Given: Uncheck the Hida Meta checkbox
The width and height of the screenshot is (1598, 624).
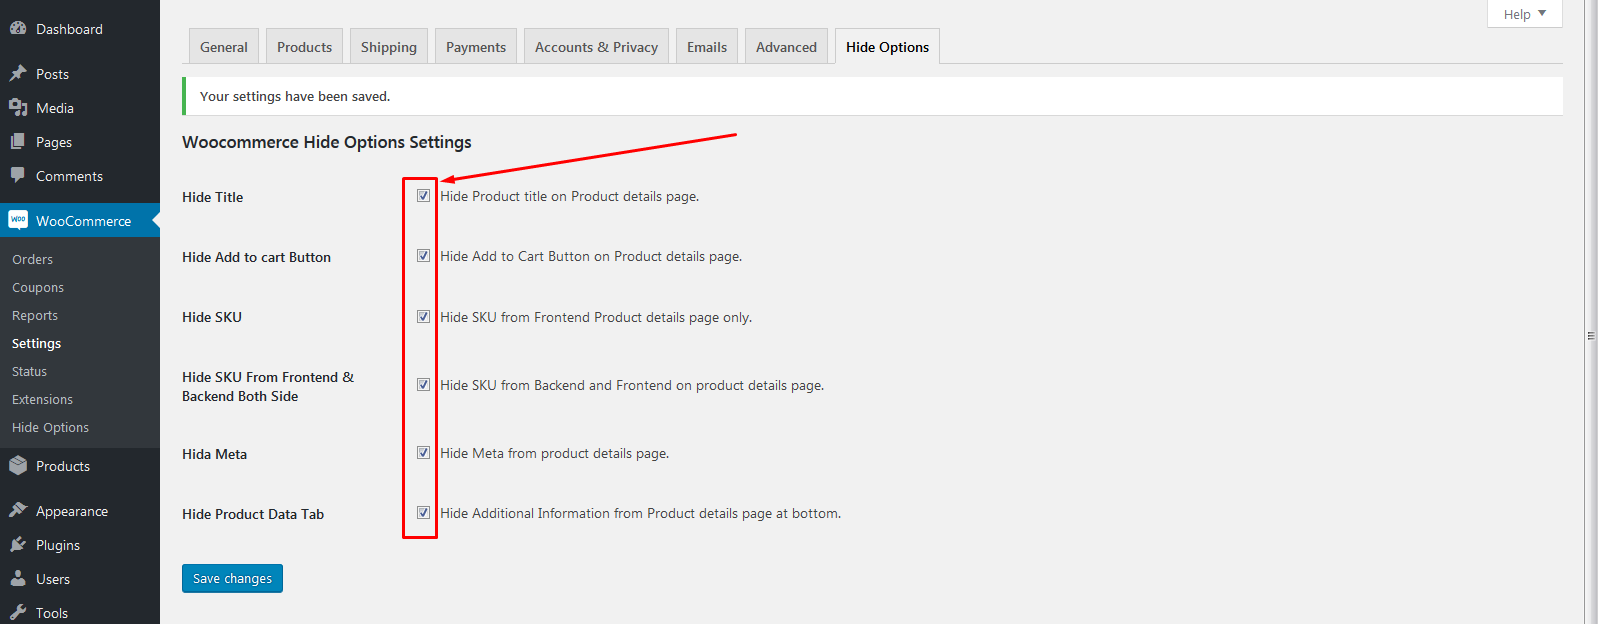Looking at the screenshot, I should [424, 453].
